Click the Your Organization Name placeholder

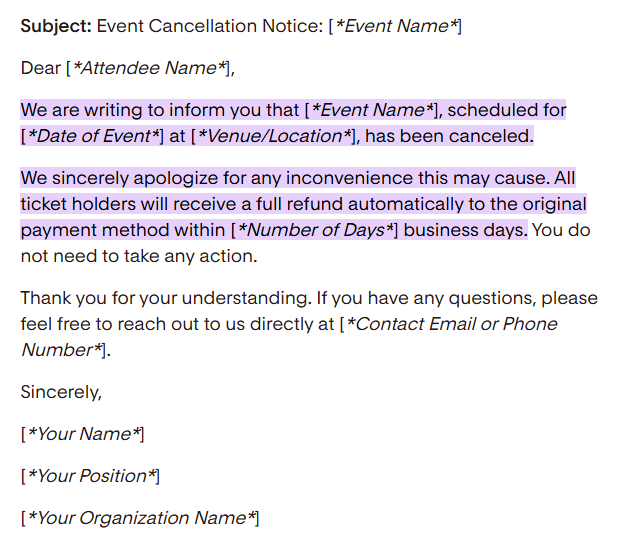tap(140, 518)
